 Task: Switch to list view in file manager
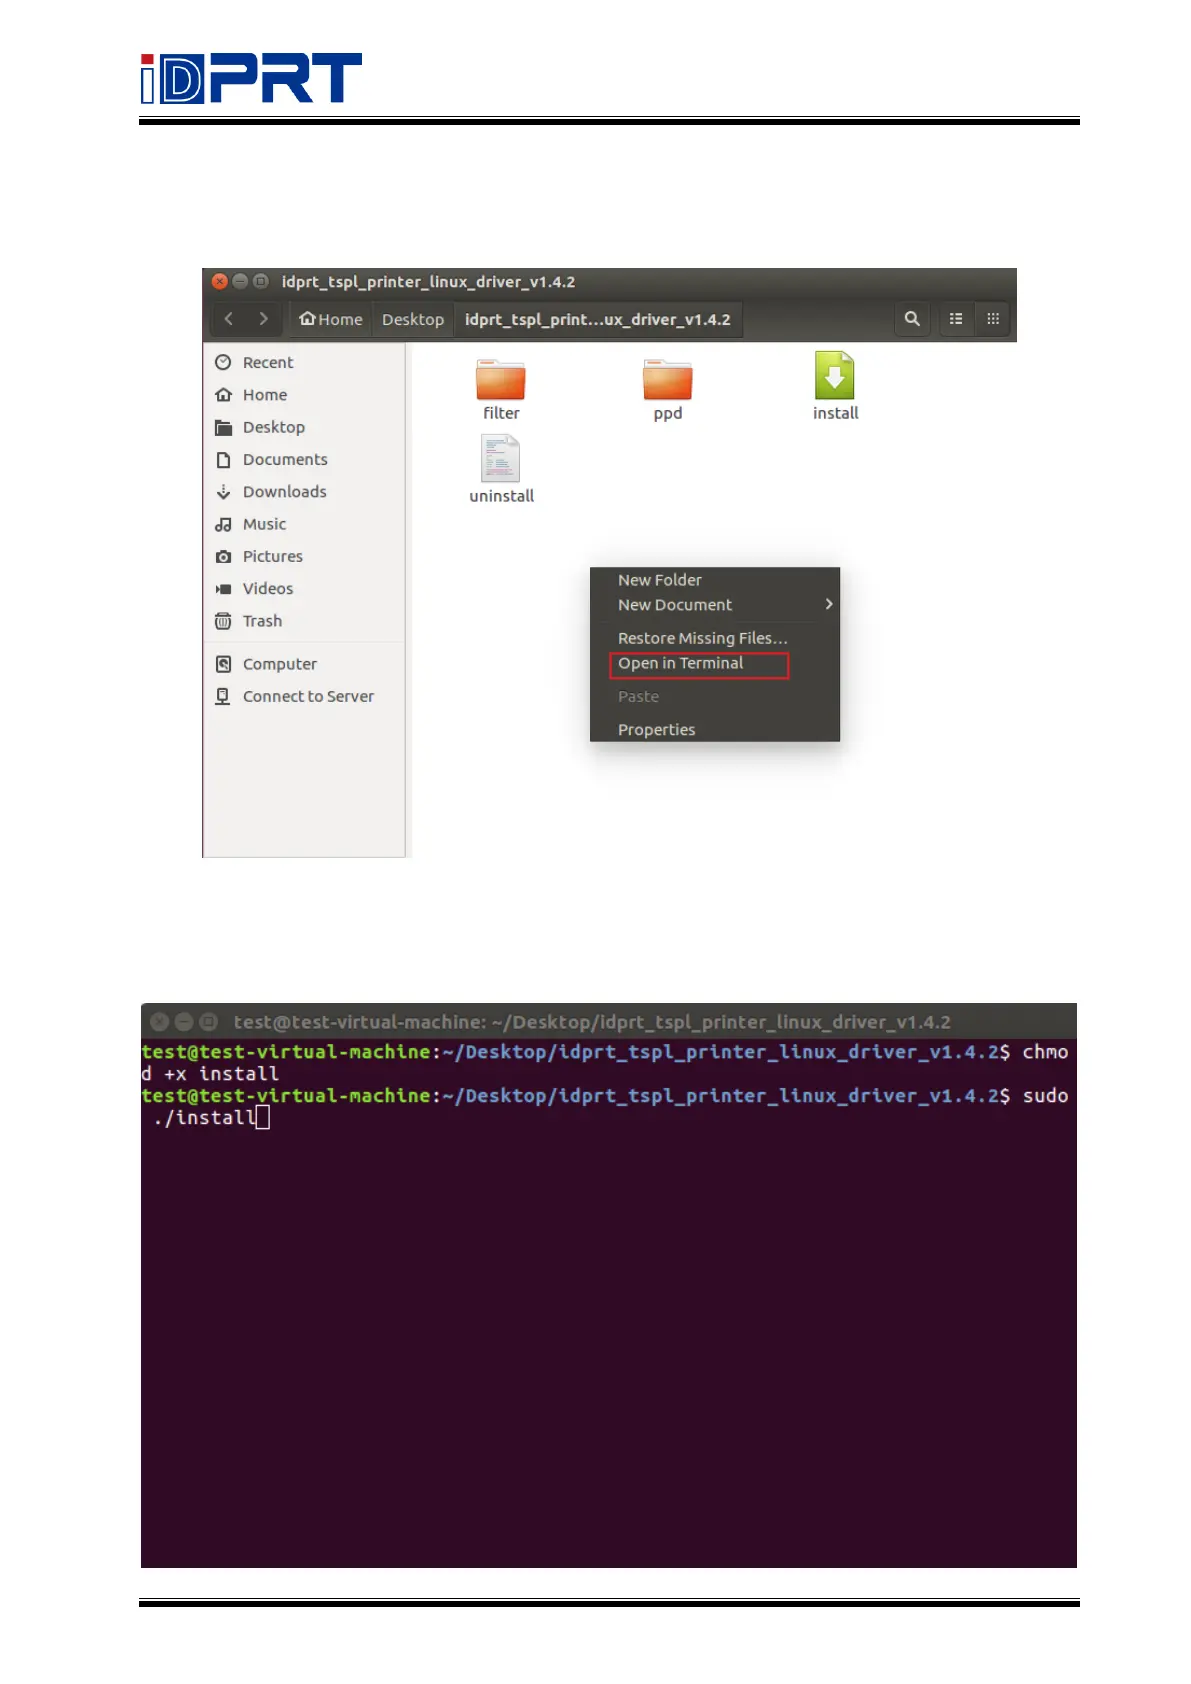tap(956, 319)
